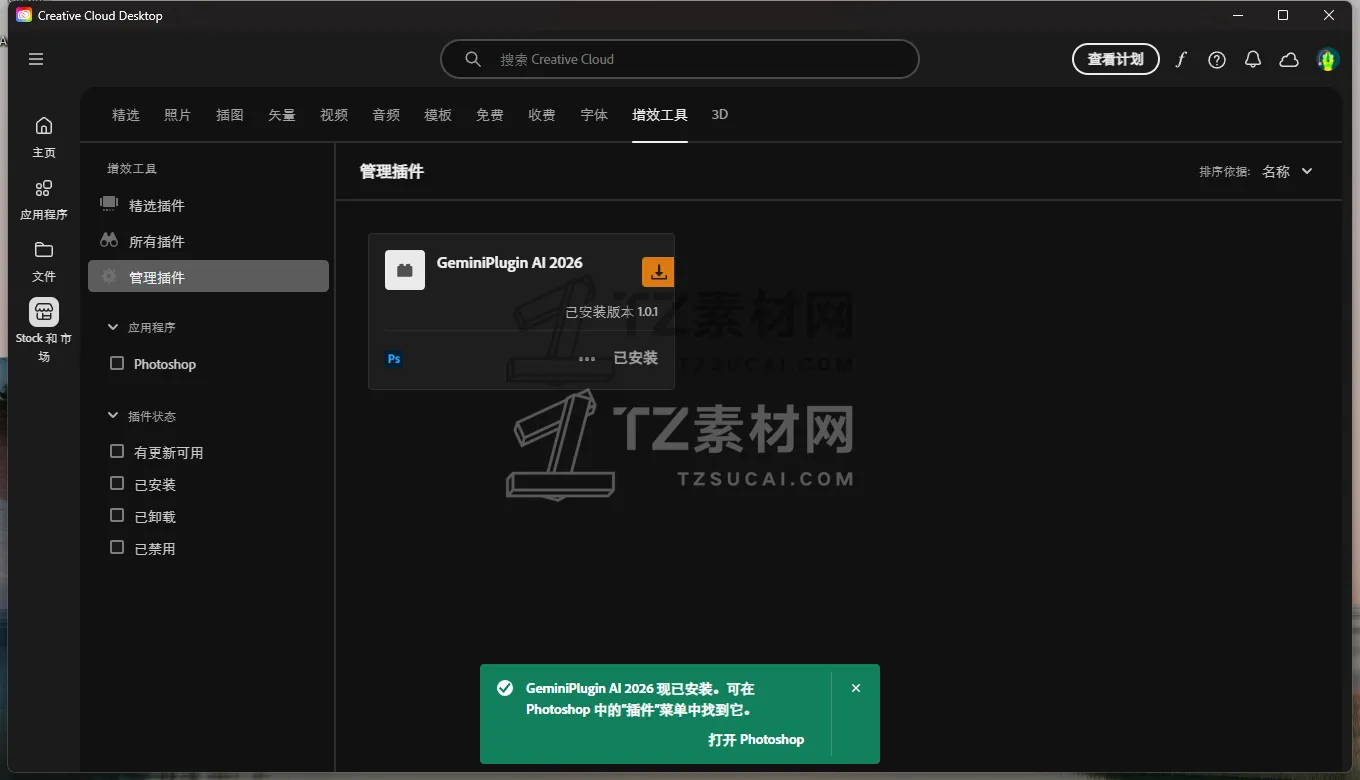Minimize the Creative Cloud Desktop window
Screen dimensions: 1360x780
(1238, 15)
